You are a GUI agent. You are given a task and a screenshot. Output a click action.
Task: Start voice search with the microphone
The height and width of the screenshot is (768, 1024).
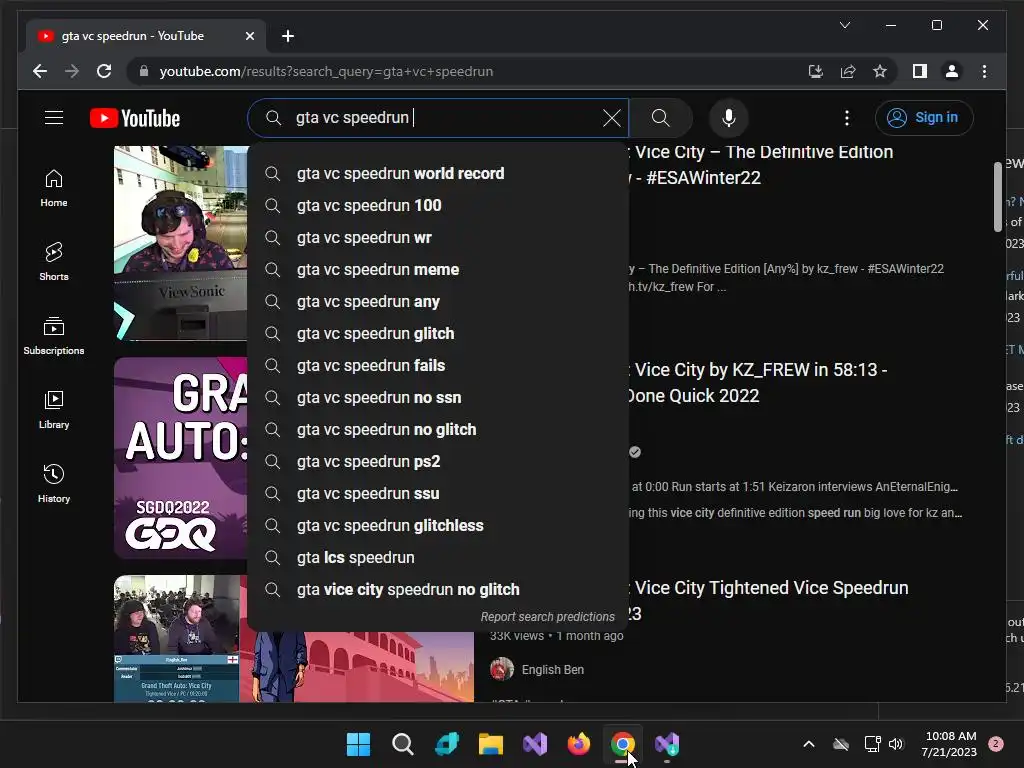click(x=729, y=118)
